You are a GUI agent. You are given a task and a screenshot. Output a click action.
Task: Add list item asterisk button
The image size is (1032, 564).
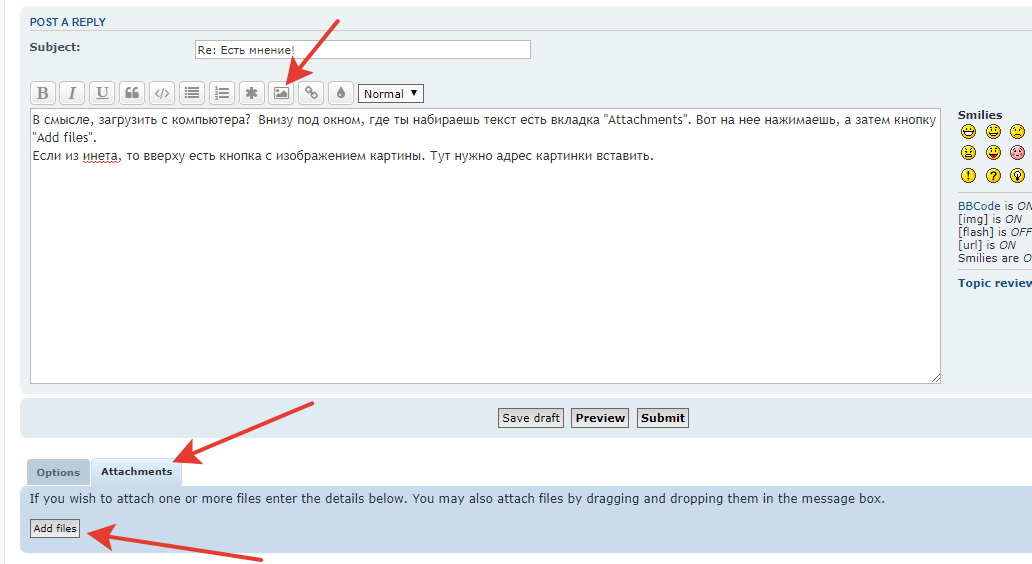(252, 93)
